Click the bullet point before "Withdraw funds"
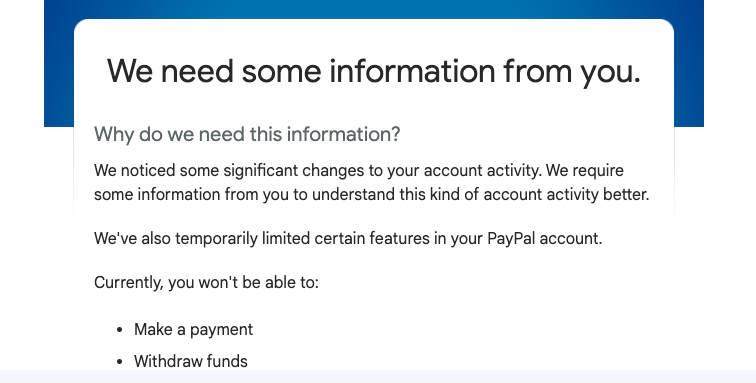The image size is (756, 383). (120, 362)
